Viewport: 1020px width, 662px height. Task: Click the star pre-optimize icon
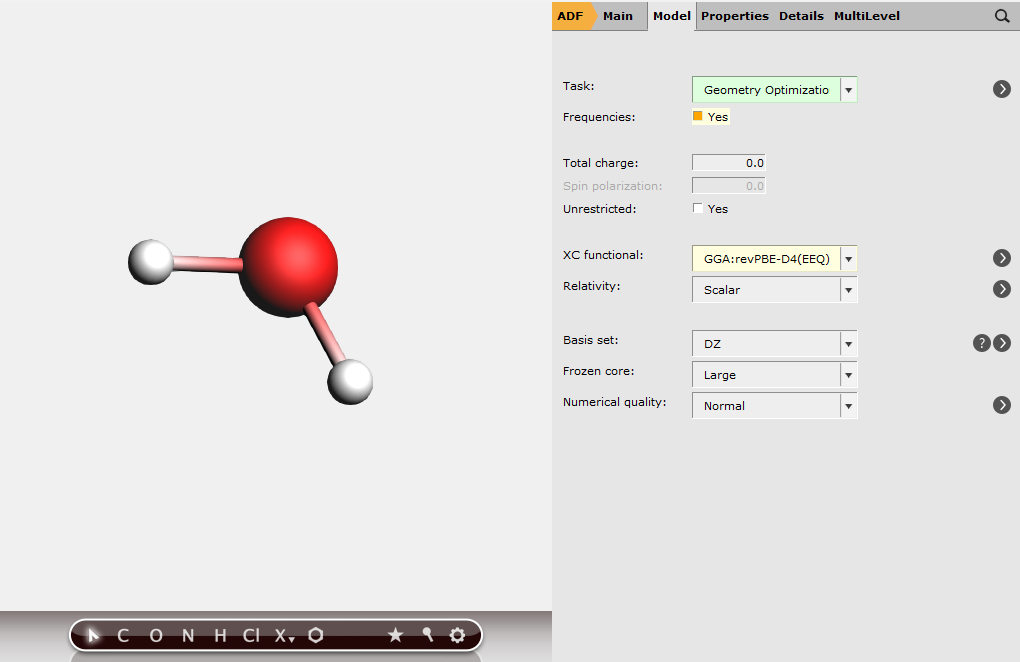(395, 635)
